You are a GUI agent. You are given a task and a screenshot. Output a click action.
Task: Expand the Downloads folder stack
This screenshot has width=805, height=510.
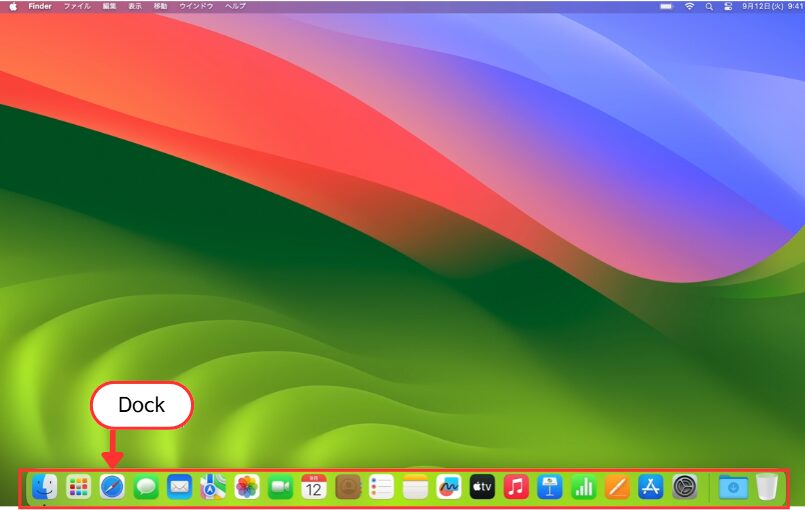point(733,487)
